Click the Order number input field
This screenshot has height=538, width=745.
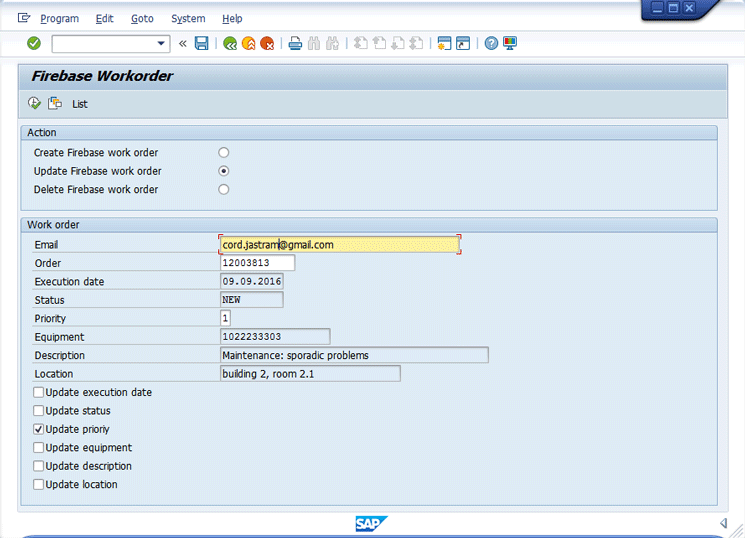tap(258, 263)
